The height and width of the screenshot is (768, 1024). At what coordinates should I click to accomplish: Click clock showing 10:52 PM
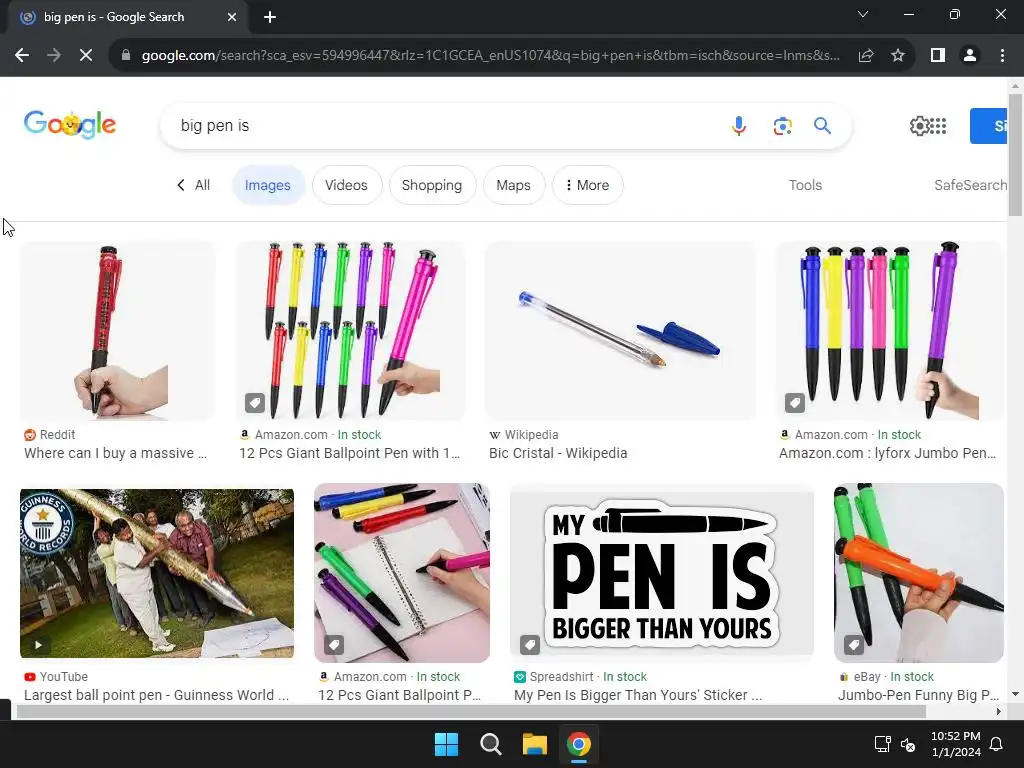tap(955, 736)
